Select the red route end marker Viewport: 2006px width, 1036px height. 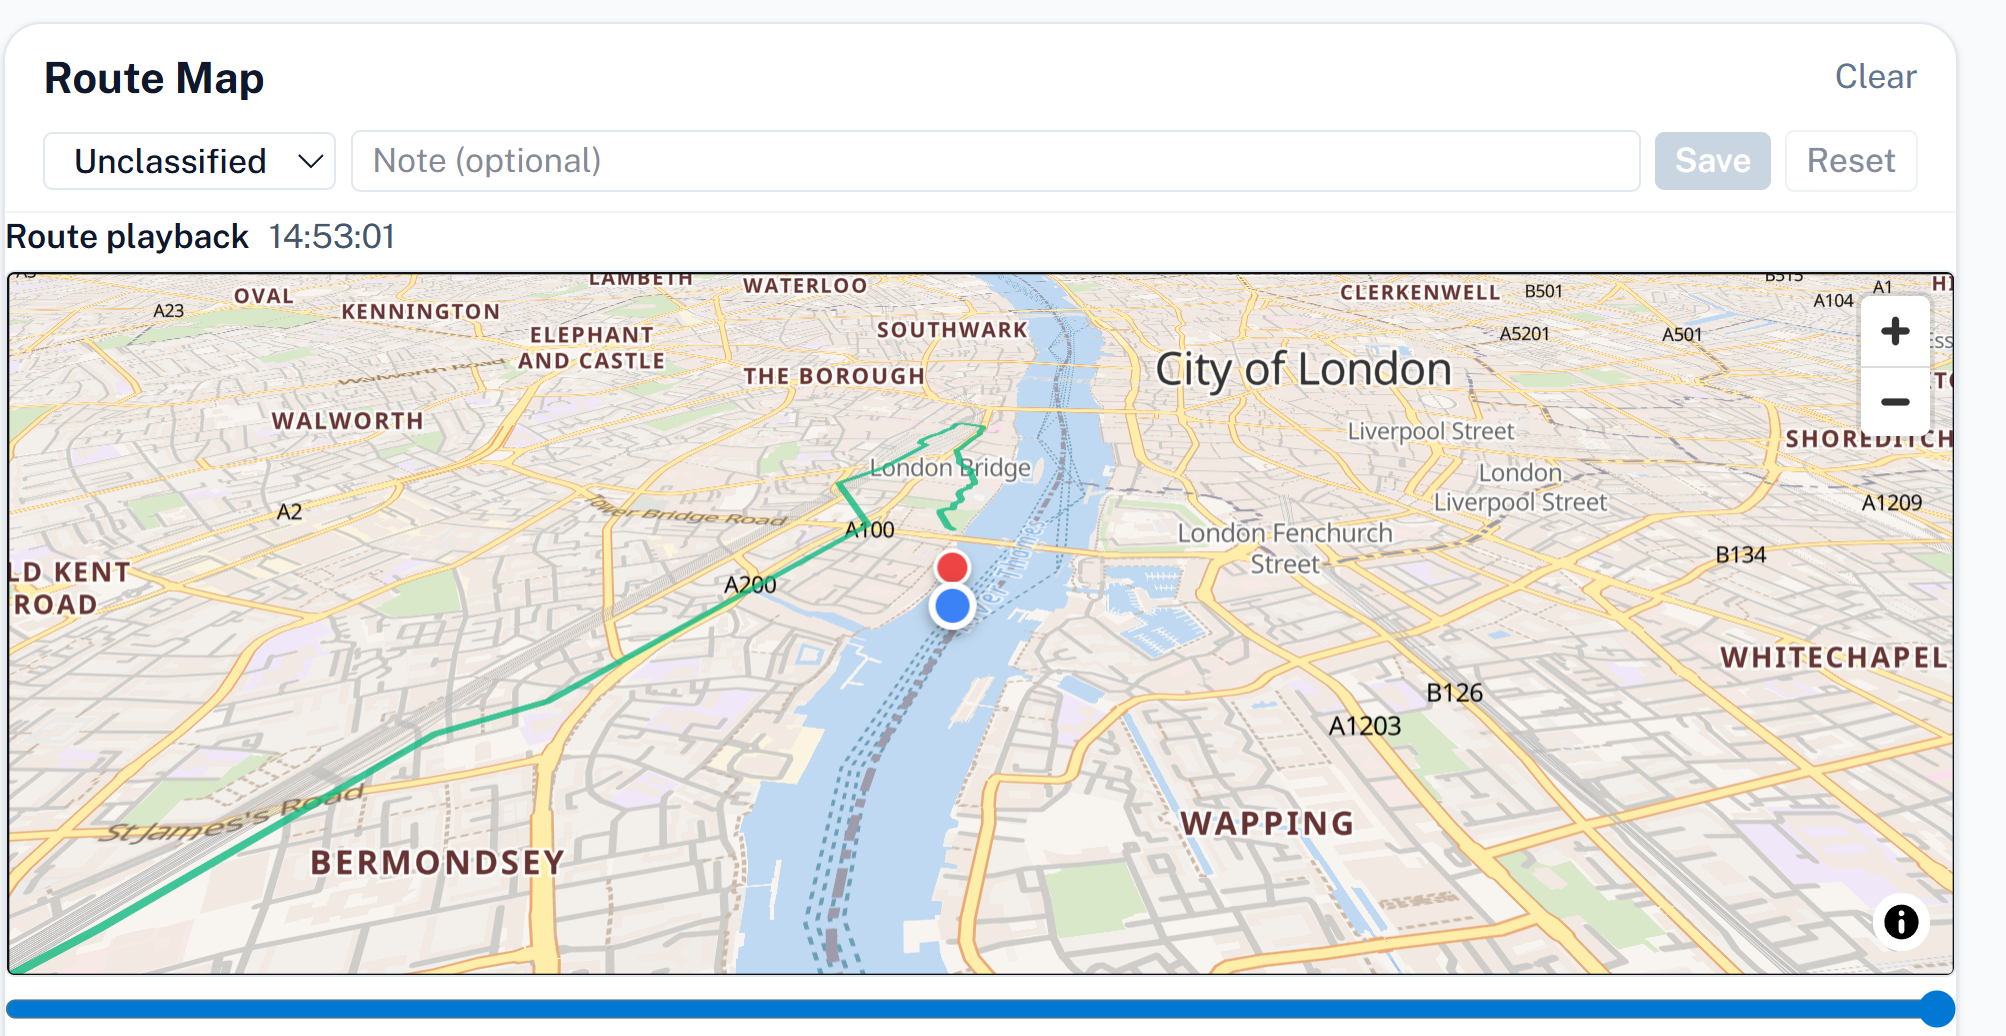[951, 567]
